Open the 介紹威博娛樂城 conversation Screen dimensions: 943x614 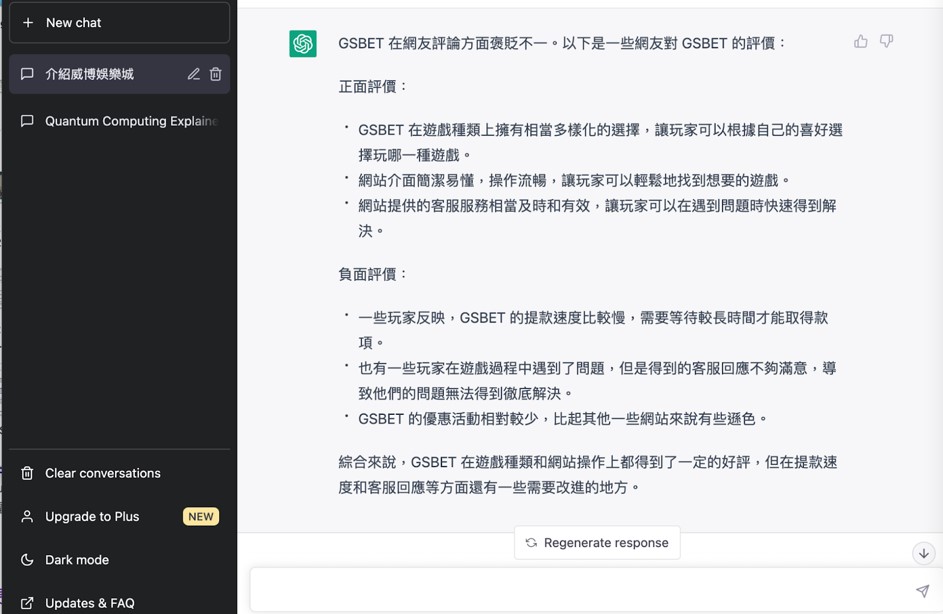[x=119, y=74]
